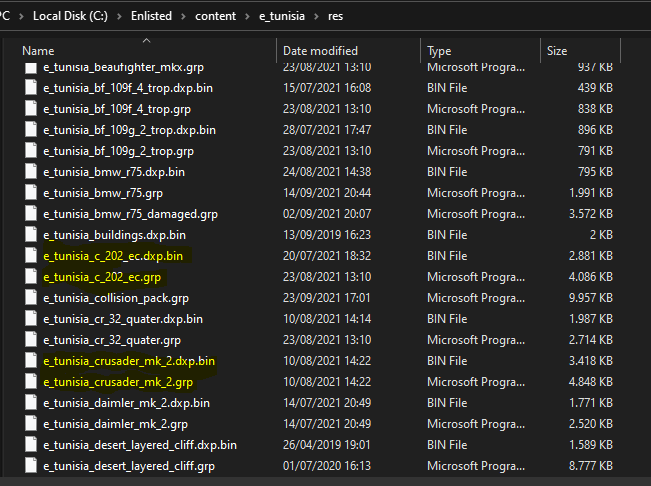The width and height of the screenshot is (651, 486).
Task: Select file e_tunisia_bmw_r75.grp
Action: (103, 193)
